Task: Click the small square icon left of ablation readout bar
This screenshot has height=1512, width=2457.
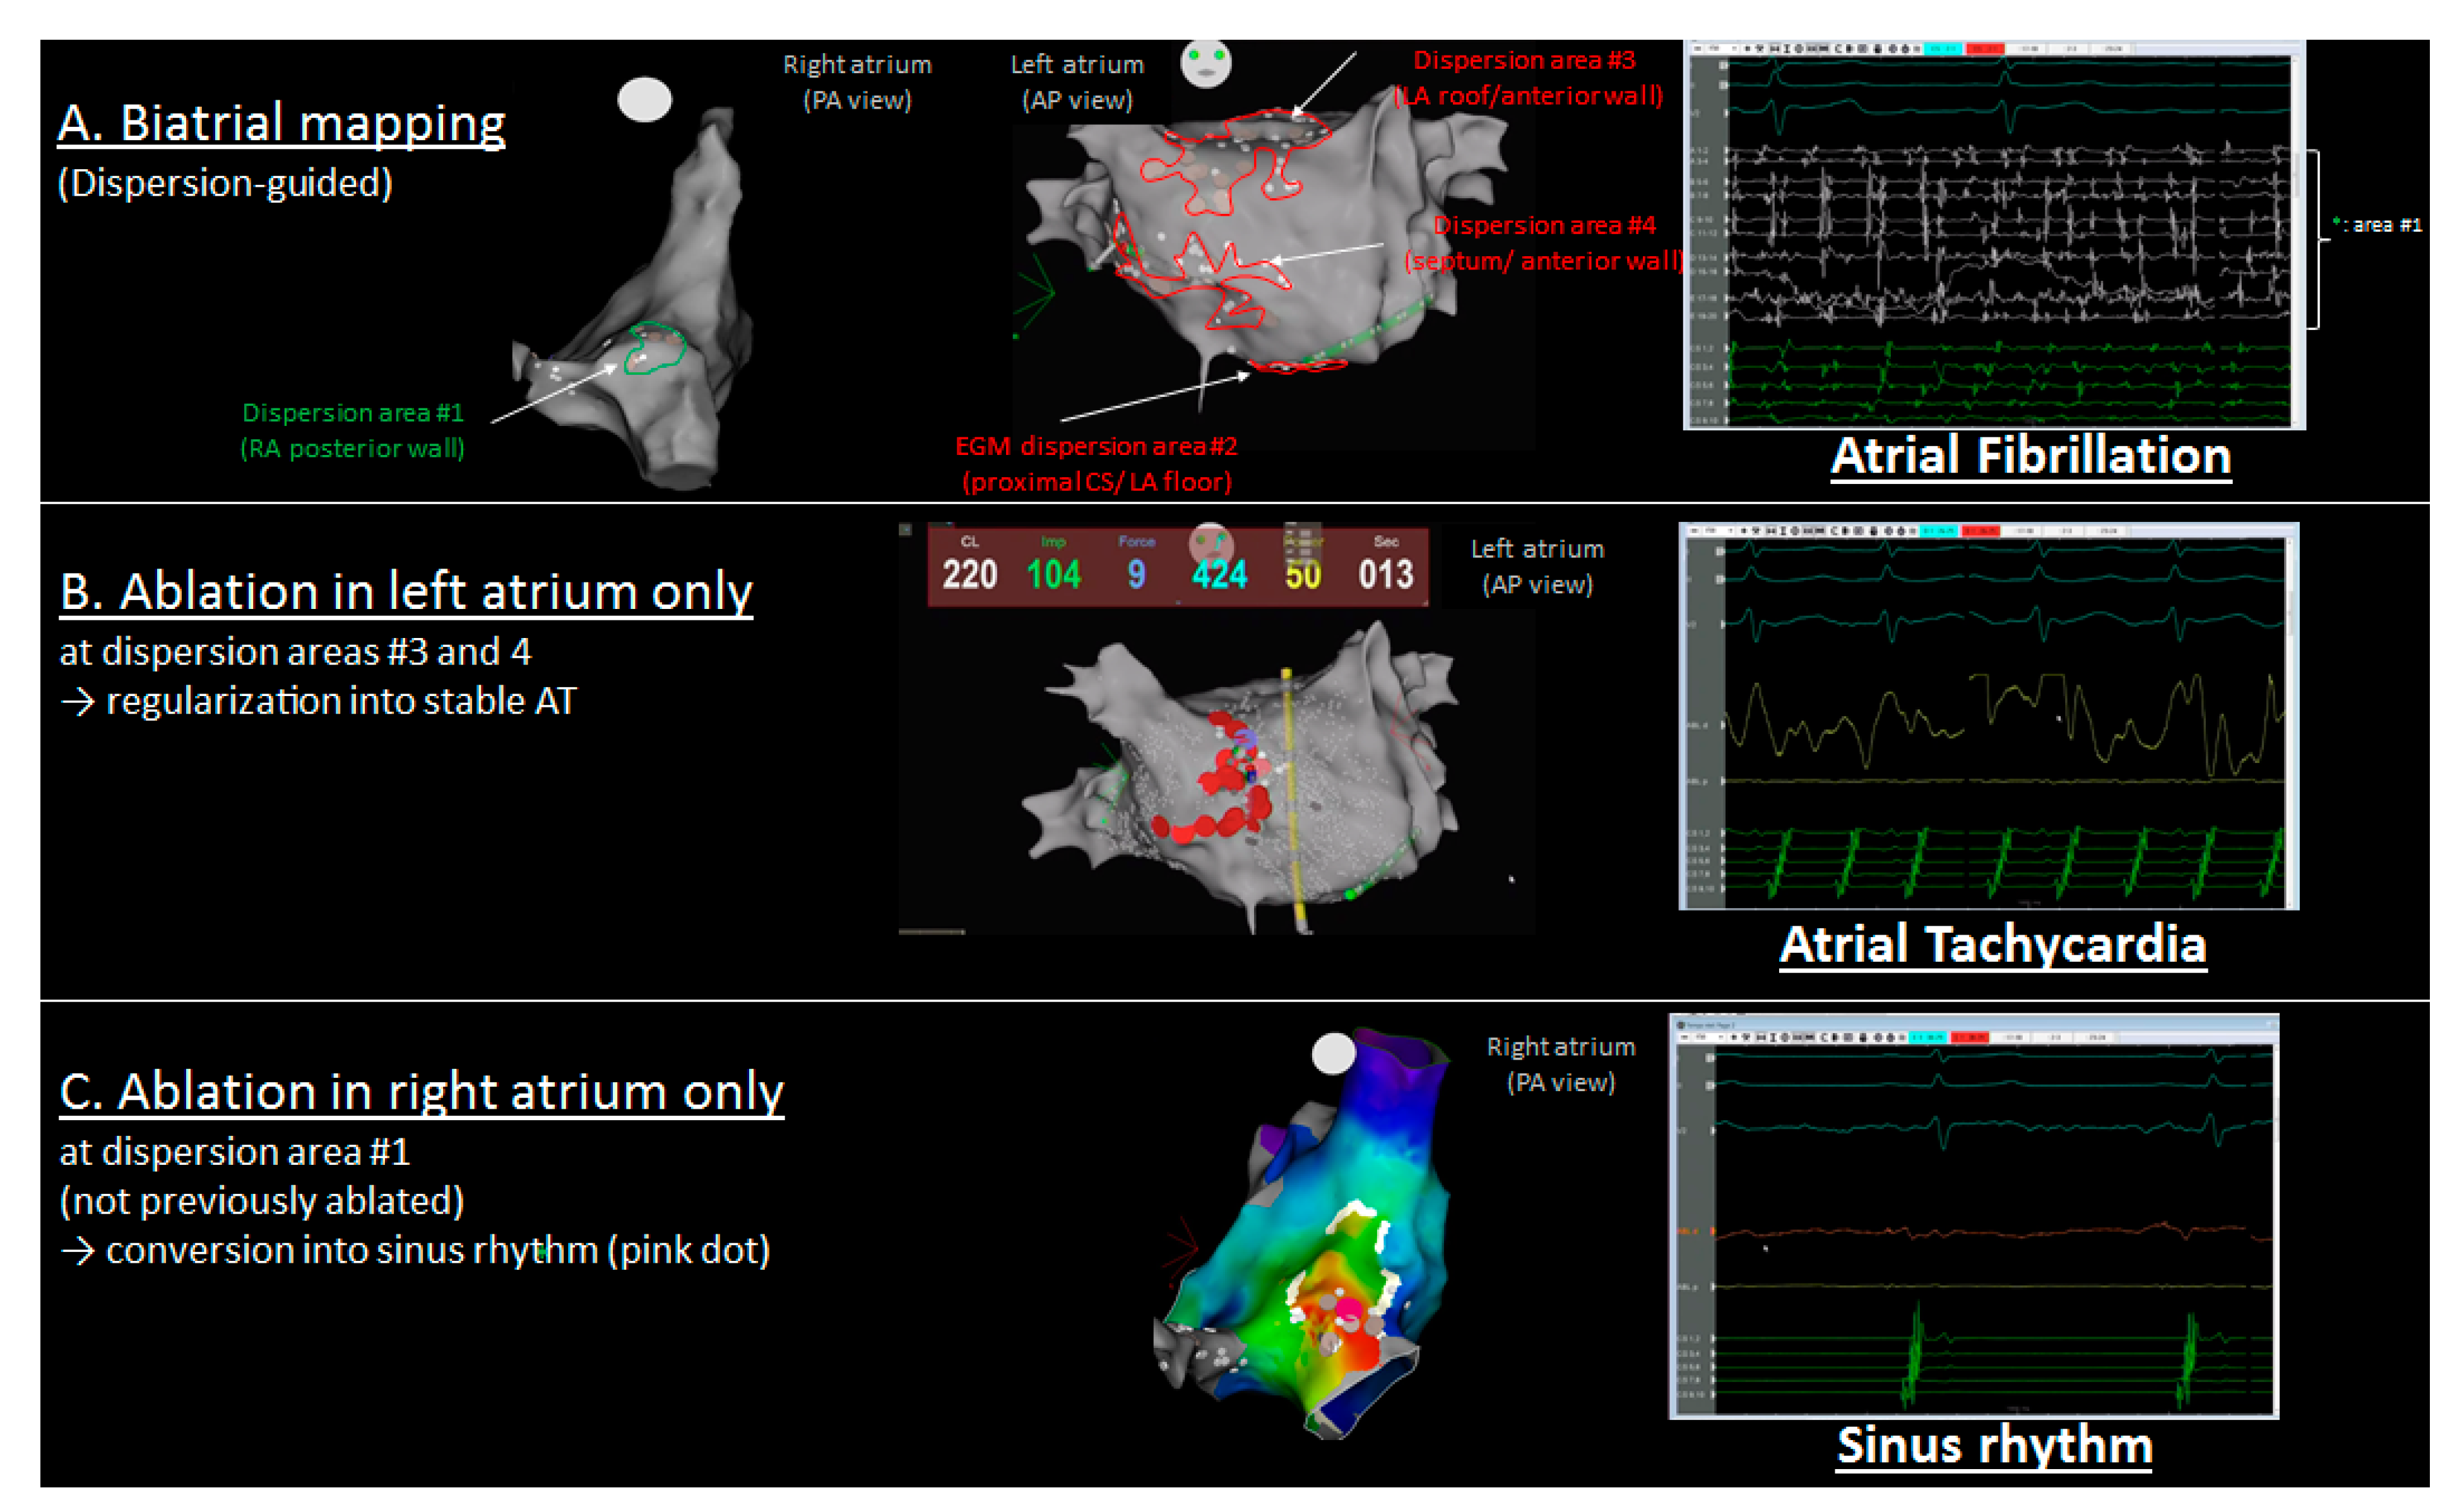Action: [905, 529]
